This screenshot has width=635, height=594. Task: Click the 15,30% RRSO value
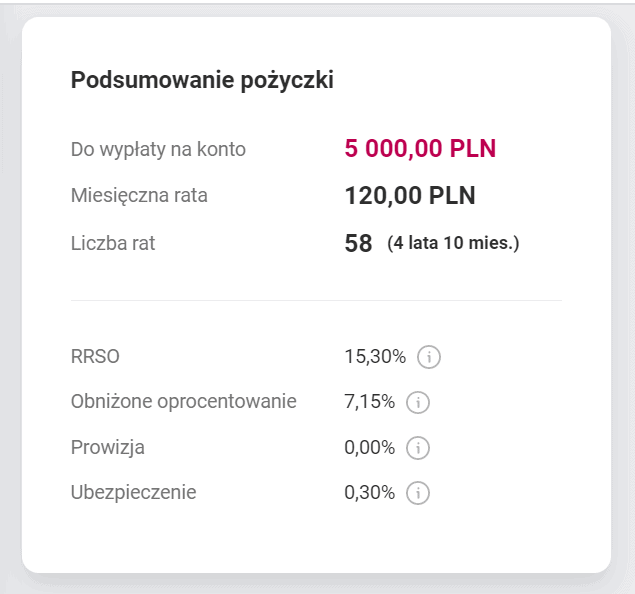point(375,356)
